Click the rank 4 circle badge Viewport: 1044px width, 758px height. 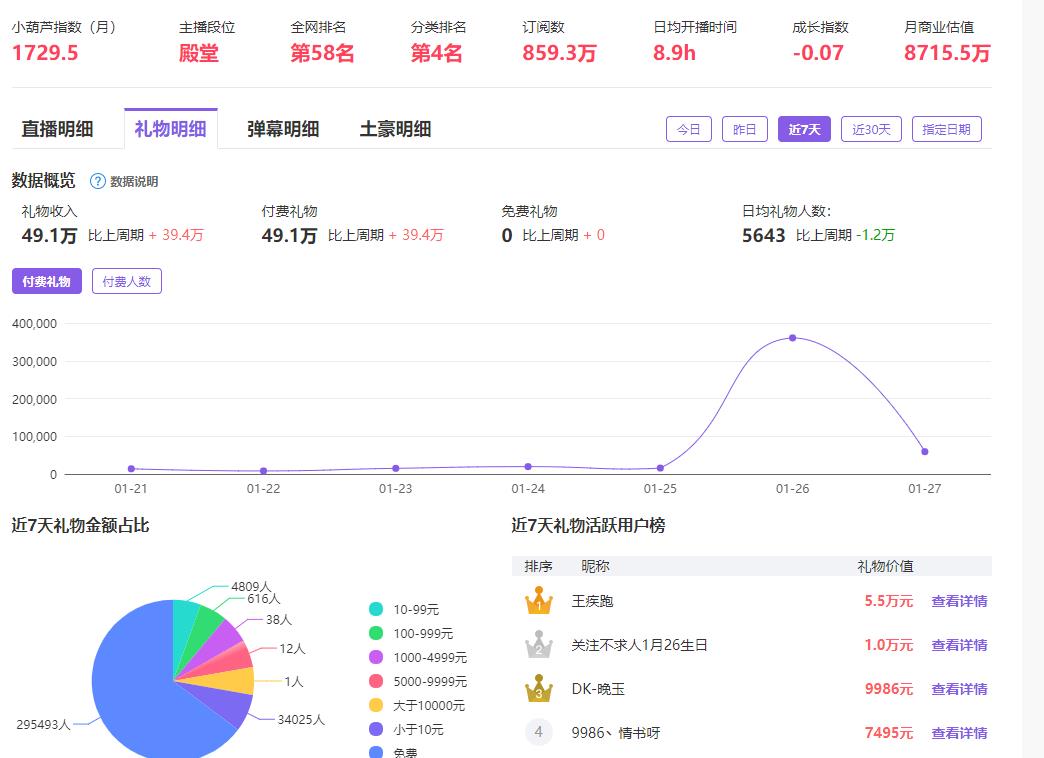538,733
